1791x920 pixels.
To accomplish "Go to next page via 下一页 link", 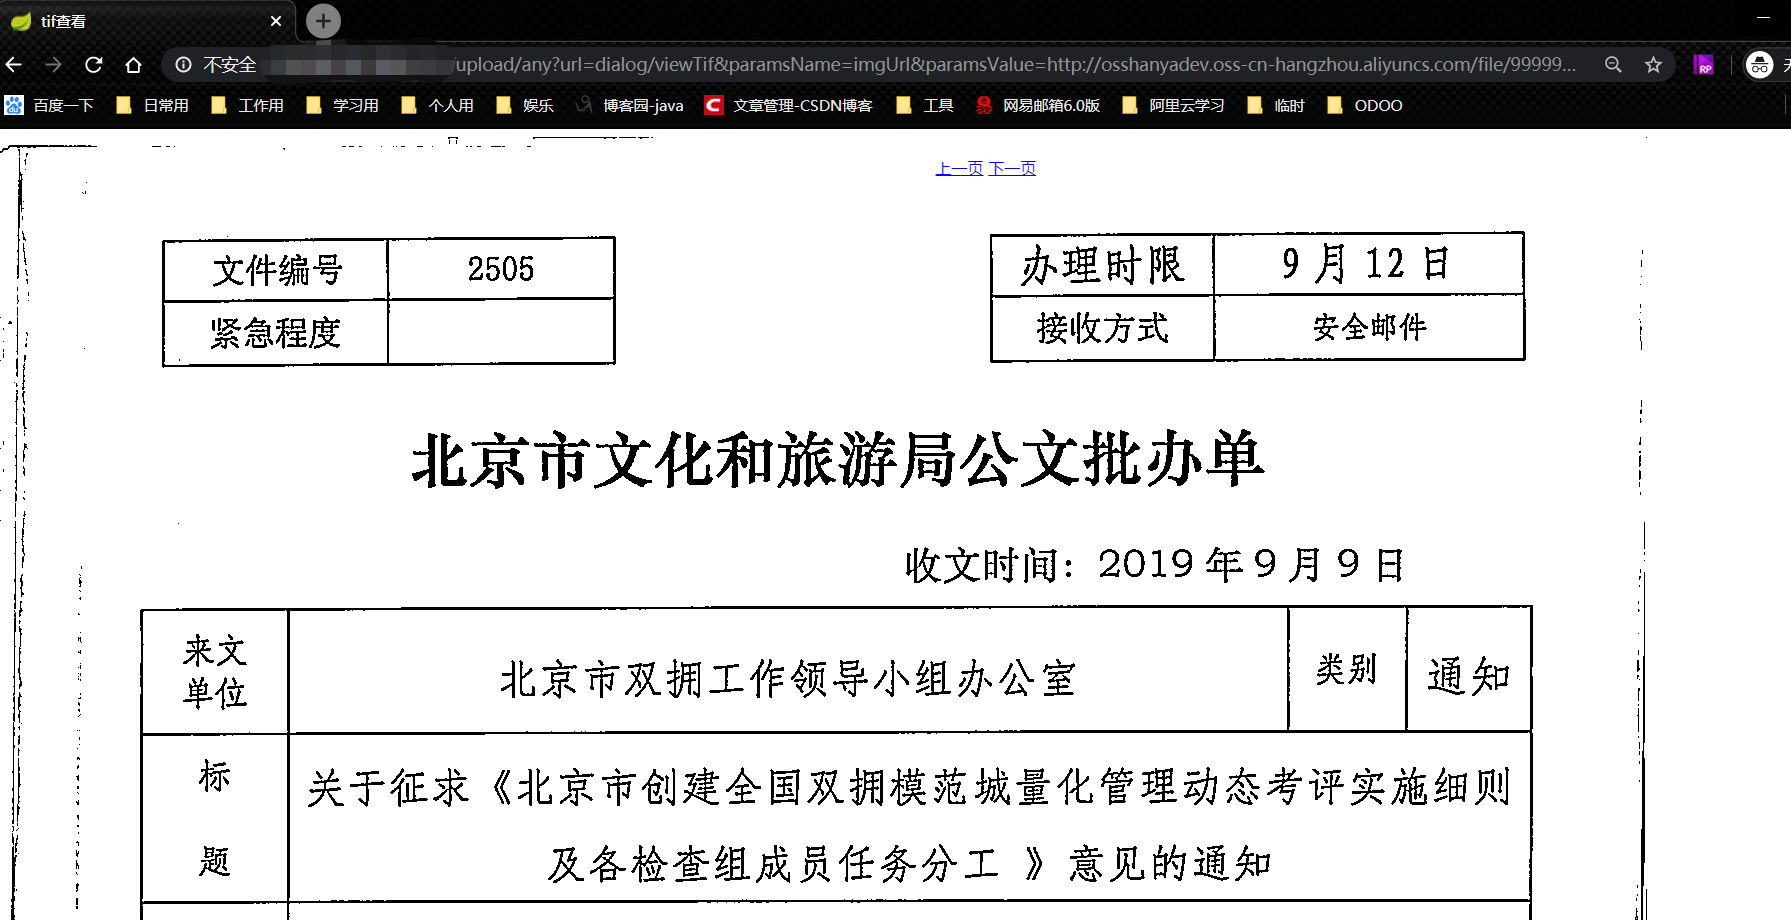I will pos(1012,168).
